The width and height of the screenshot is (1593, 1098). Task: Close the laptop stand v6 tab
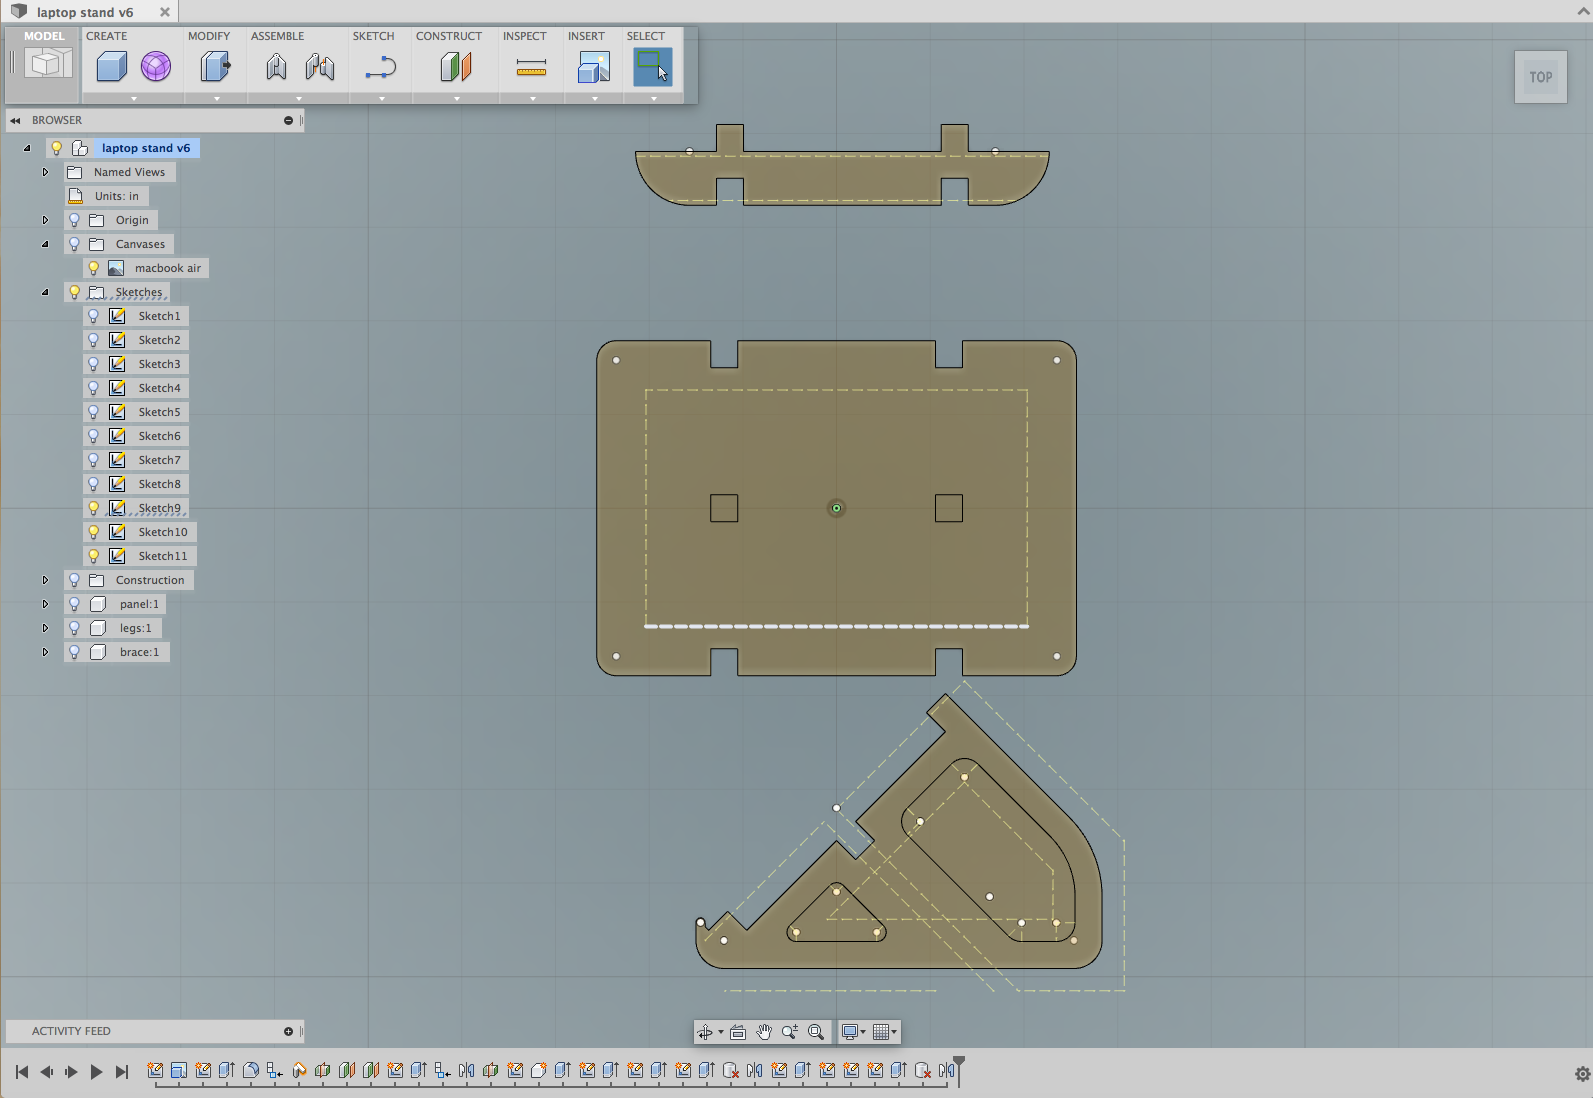click(165, 12)
